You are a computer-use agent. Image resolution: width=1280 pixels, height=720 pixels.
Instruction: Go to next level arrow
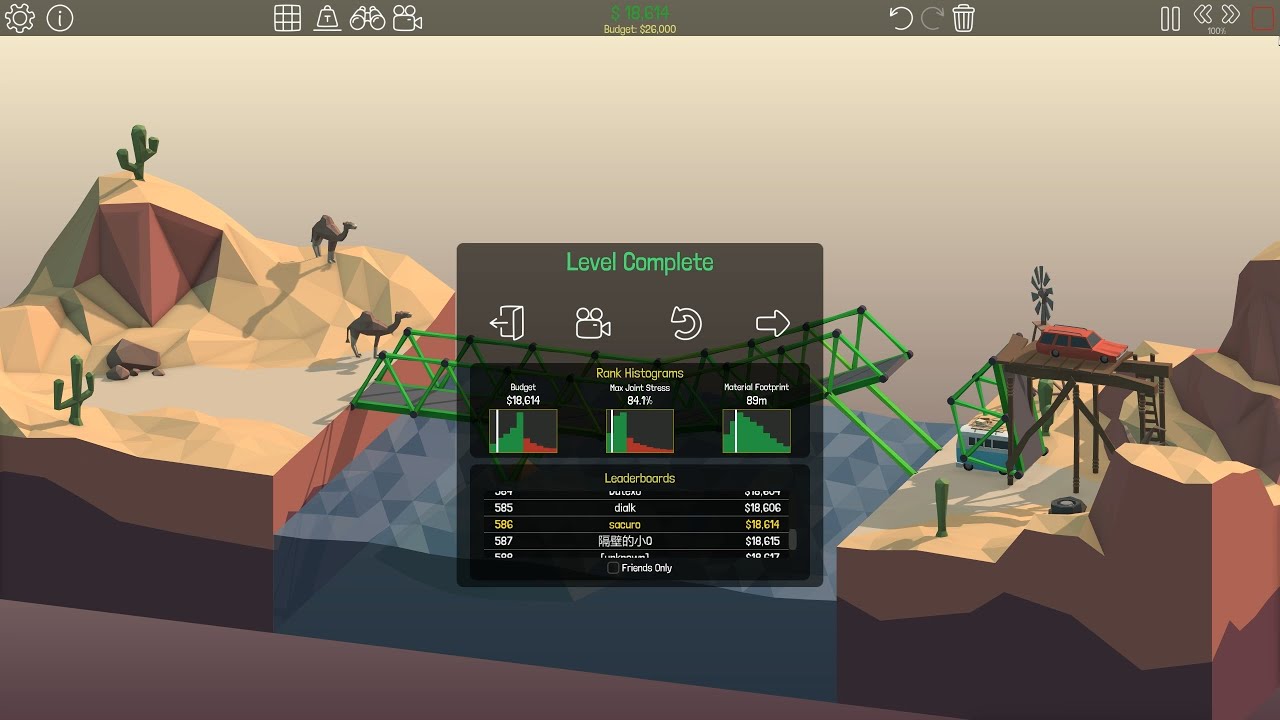pyautogui.click(x=773, y=323)
